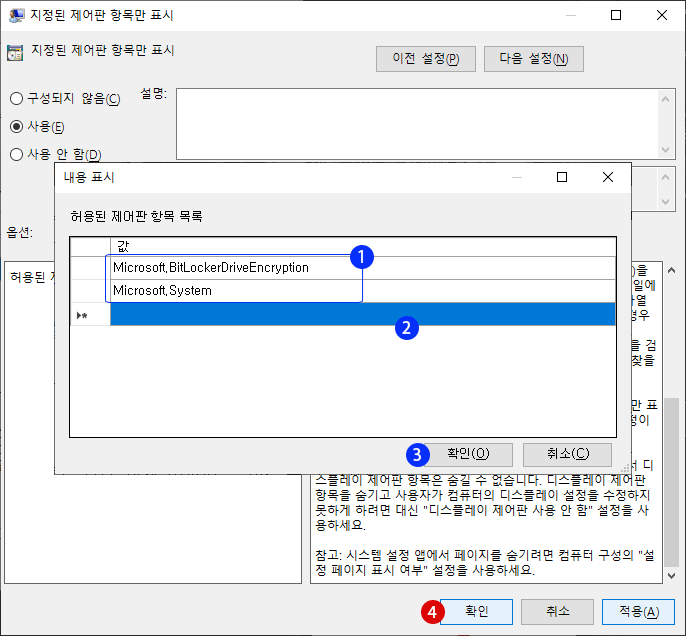Click the 설명: label
This screenshot has height=636, width=686.
(154, 93)
